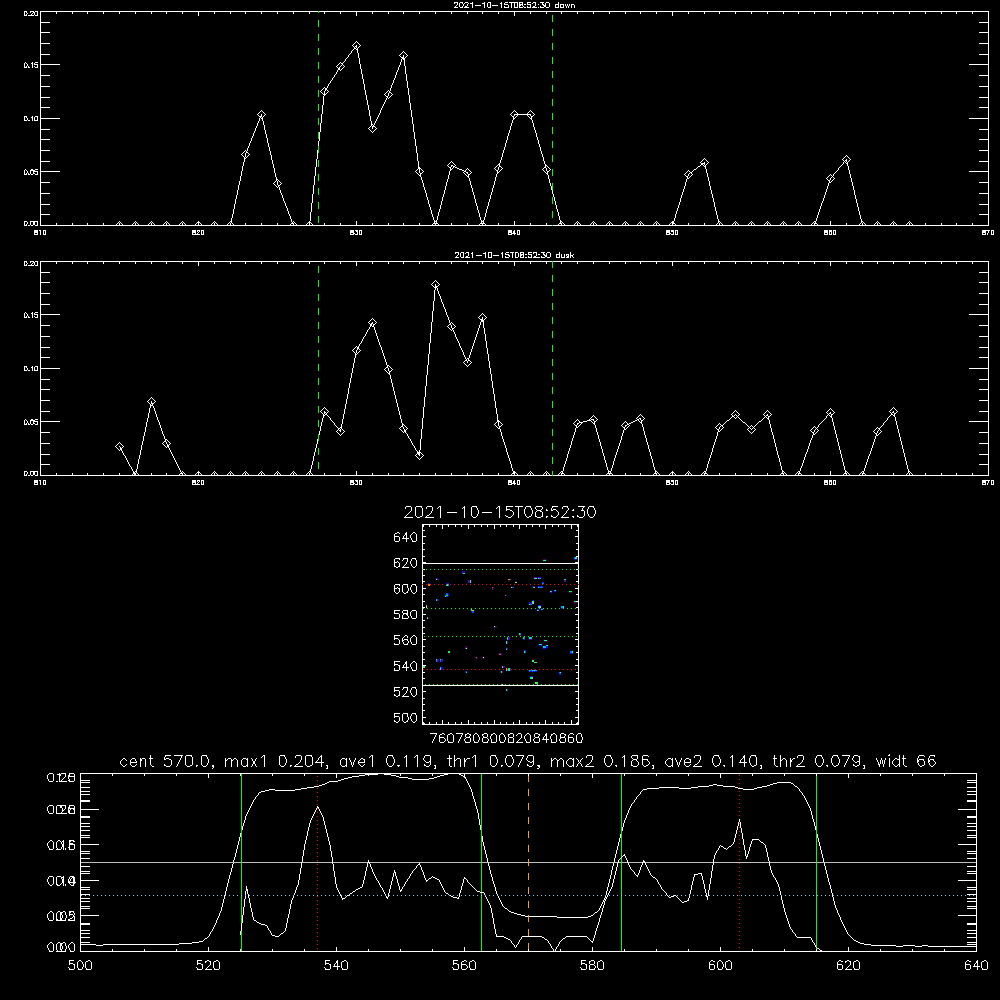Select the 'cent 570.0' value in bottom title

tap(165, 761)
